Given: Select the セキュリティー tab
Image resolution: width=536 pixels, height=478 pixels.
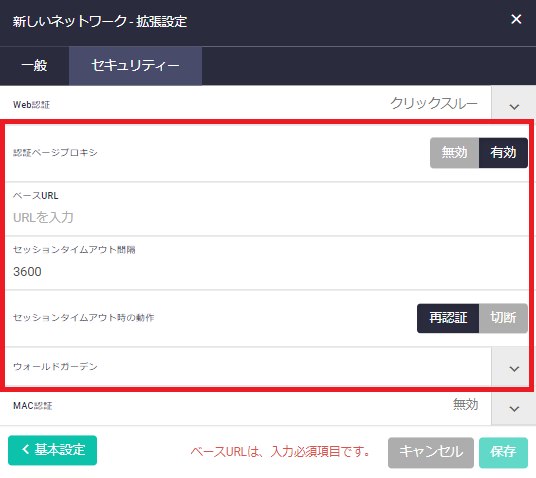Looking at the screenshot, I should (x=135, y=66).
